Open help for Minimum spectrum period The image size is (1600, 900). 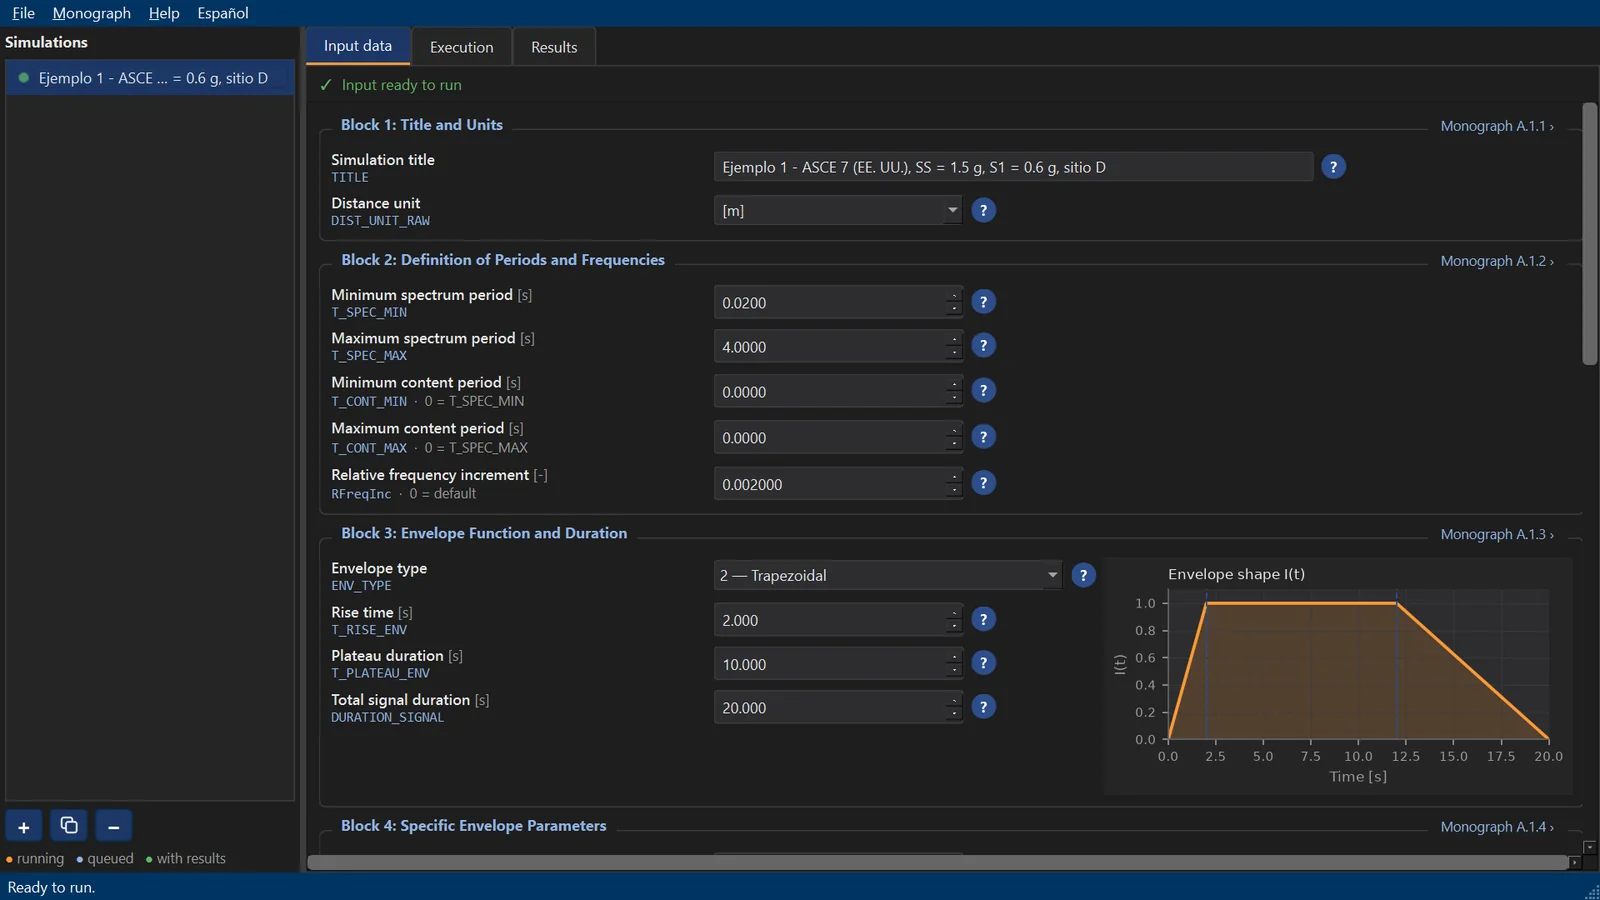[983, 302]
